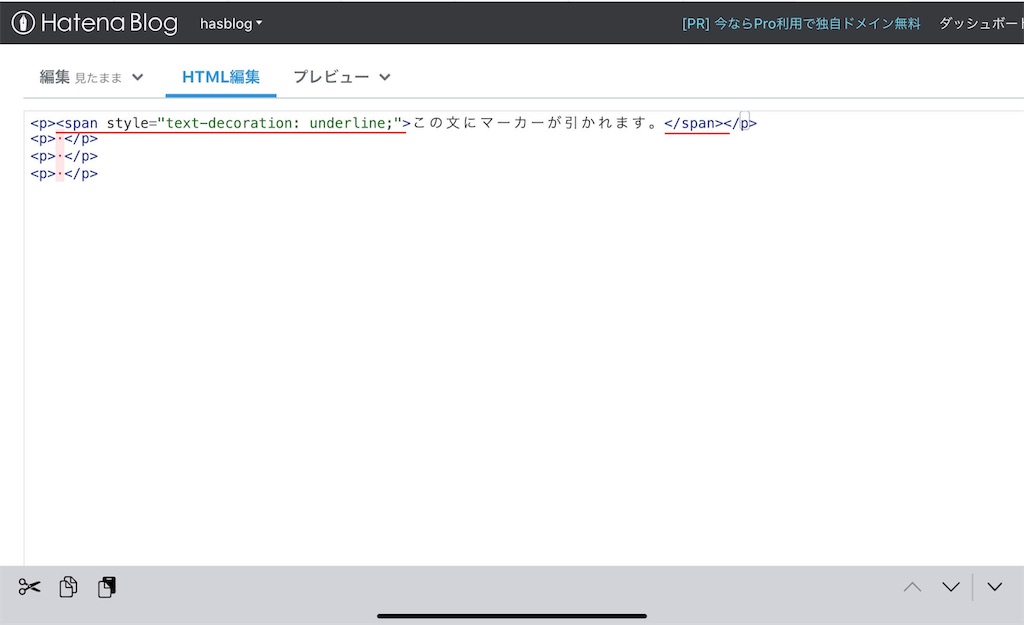Click the underlined closing span tag
This screenshot has height=625, width=1024.
pos(694,123)
